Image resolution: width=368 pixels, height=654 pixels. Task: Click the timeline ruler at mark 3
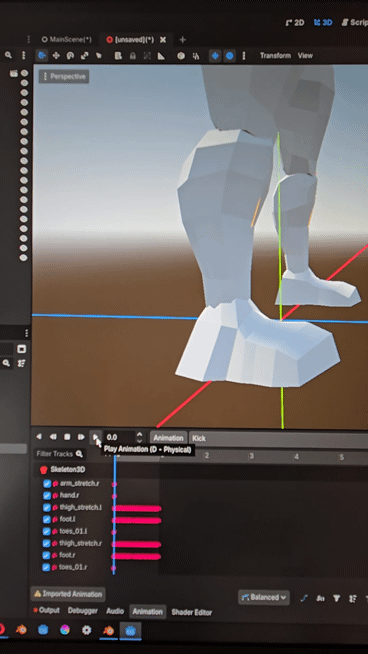click(252, 456)
